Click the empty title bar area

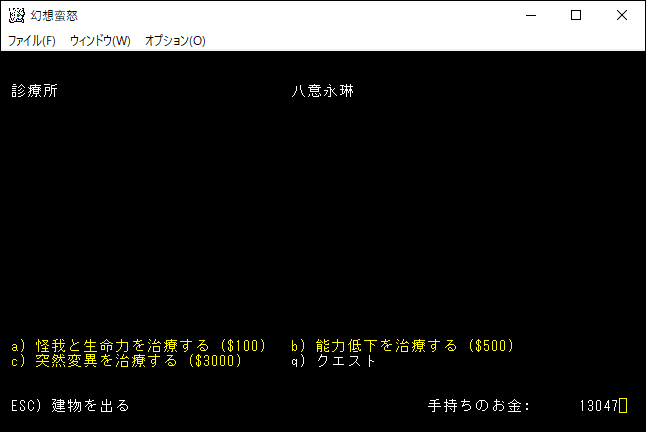tap(300, 15)
